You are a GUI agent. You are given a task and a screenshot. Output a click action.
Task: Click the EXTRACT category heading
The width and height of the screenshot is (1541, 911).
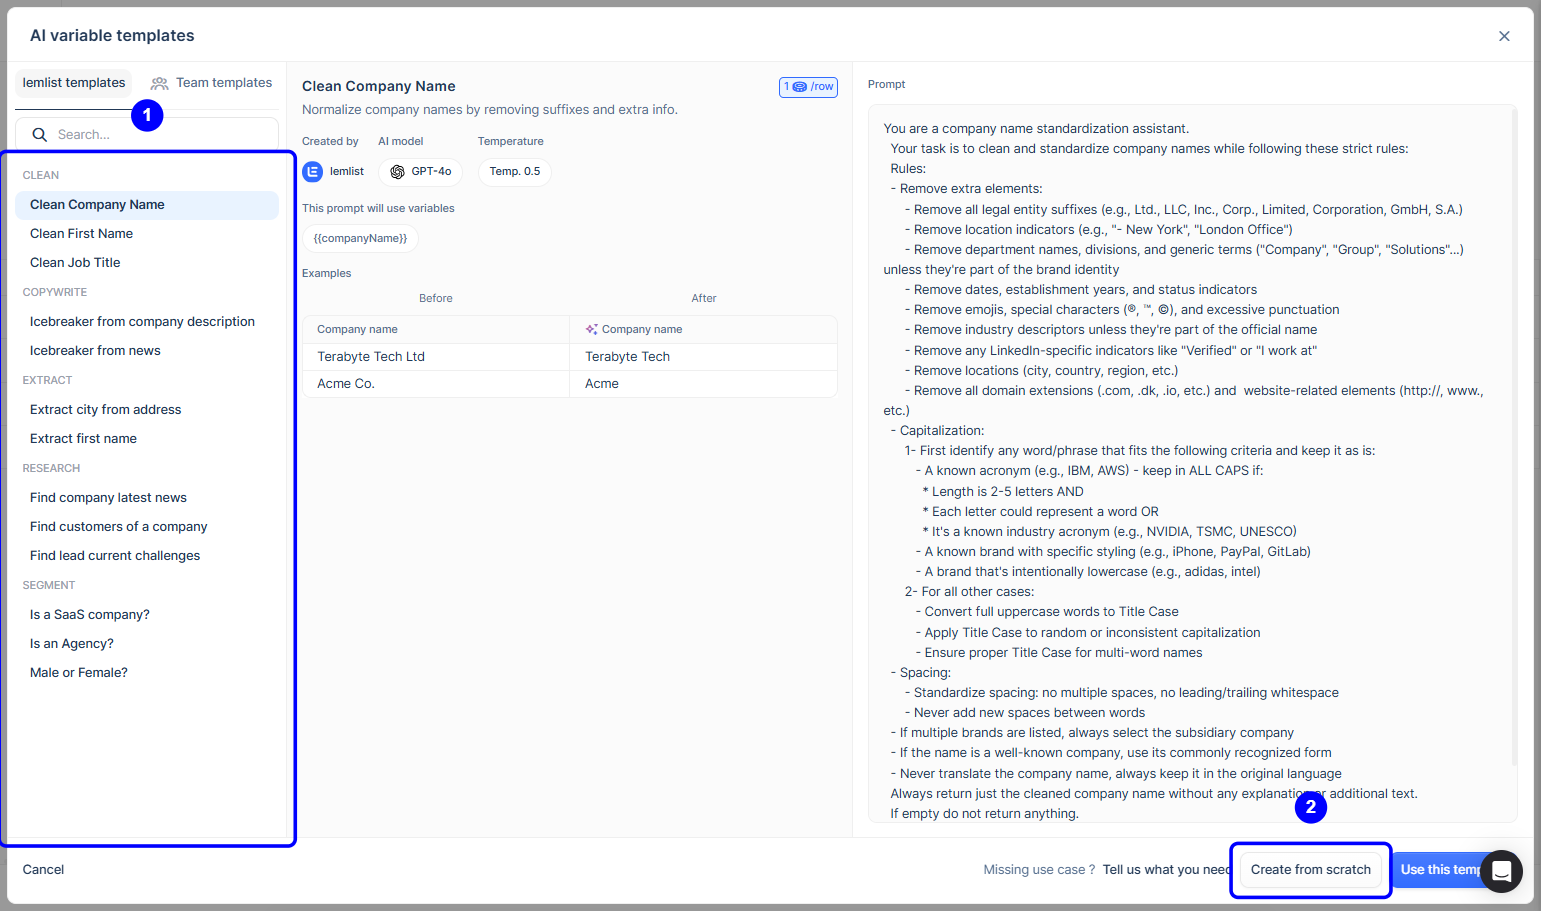point(47,381)
